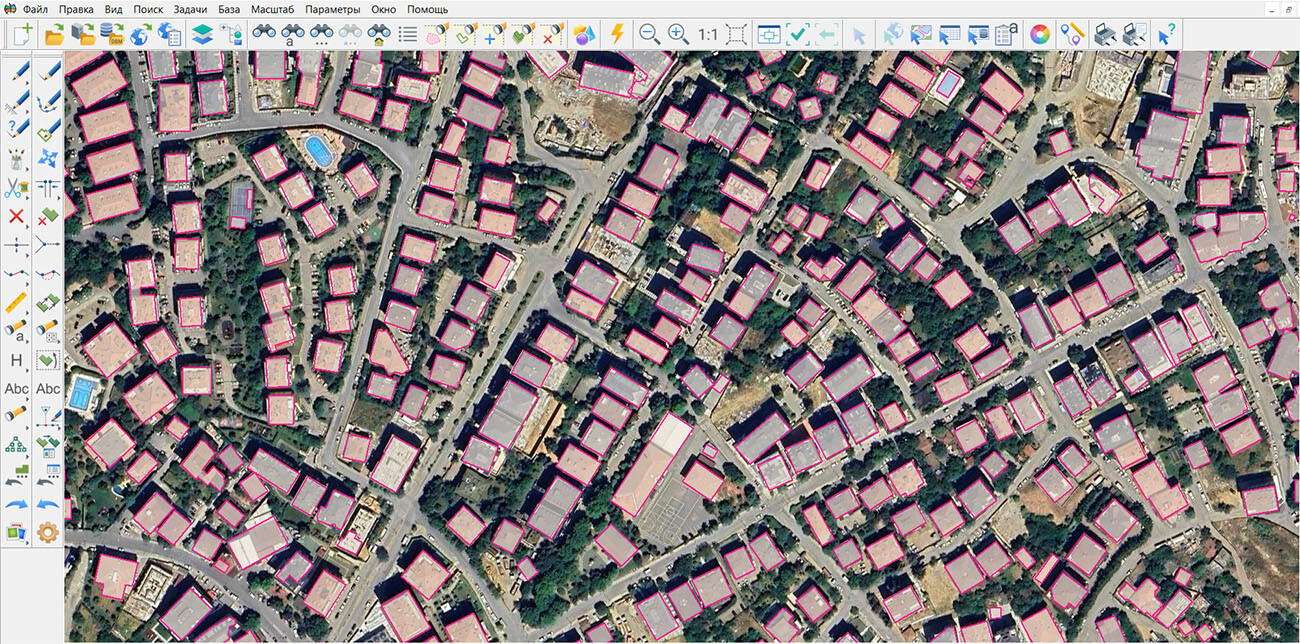
Task: Toggle the green checkmark selection button
Action: (x=798, y=34)
